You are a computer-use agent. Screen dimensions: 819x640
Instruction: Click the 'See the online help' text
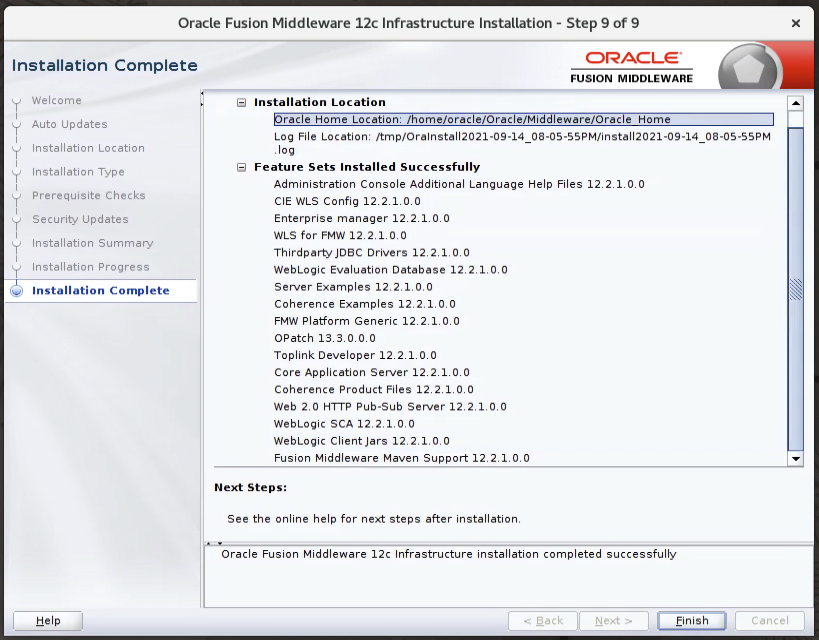[373, 519]
